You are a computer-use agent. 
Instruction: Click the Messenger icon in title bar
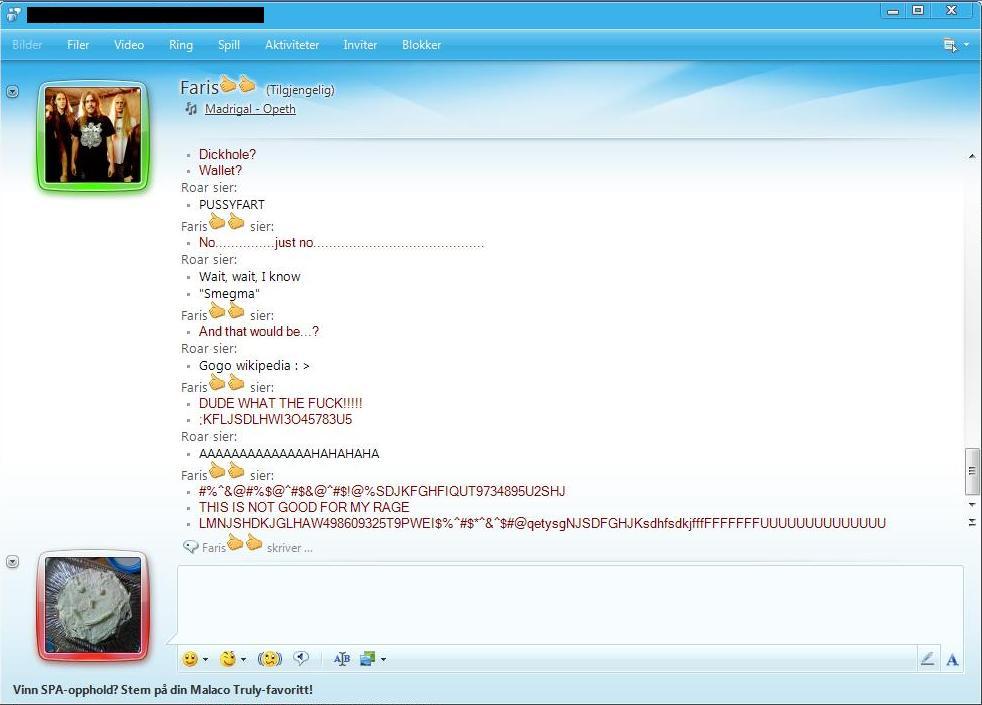coord(13,14)
